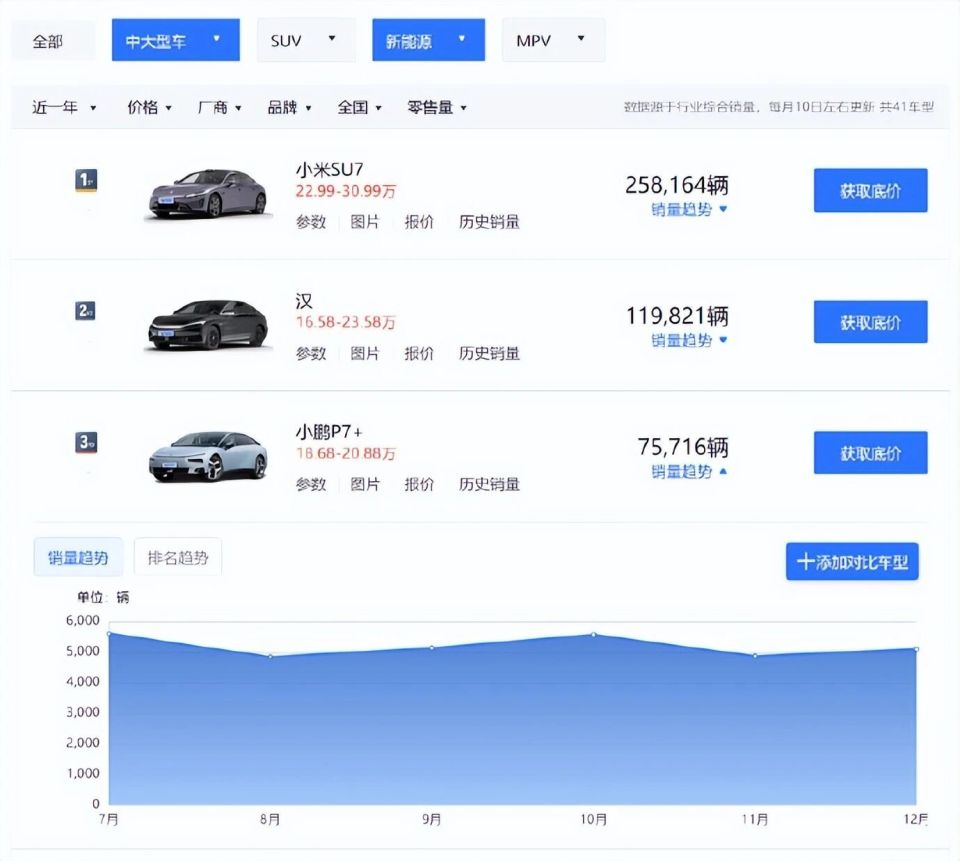
Task: Open the 近一年 time range dropdown
Action: tap(60, 106)
